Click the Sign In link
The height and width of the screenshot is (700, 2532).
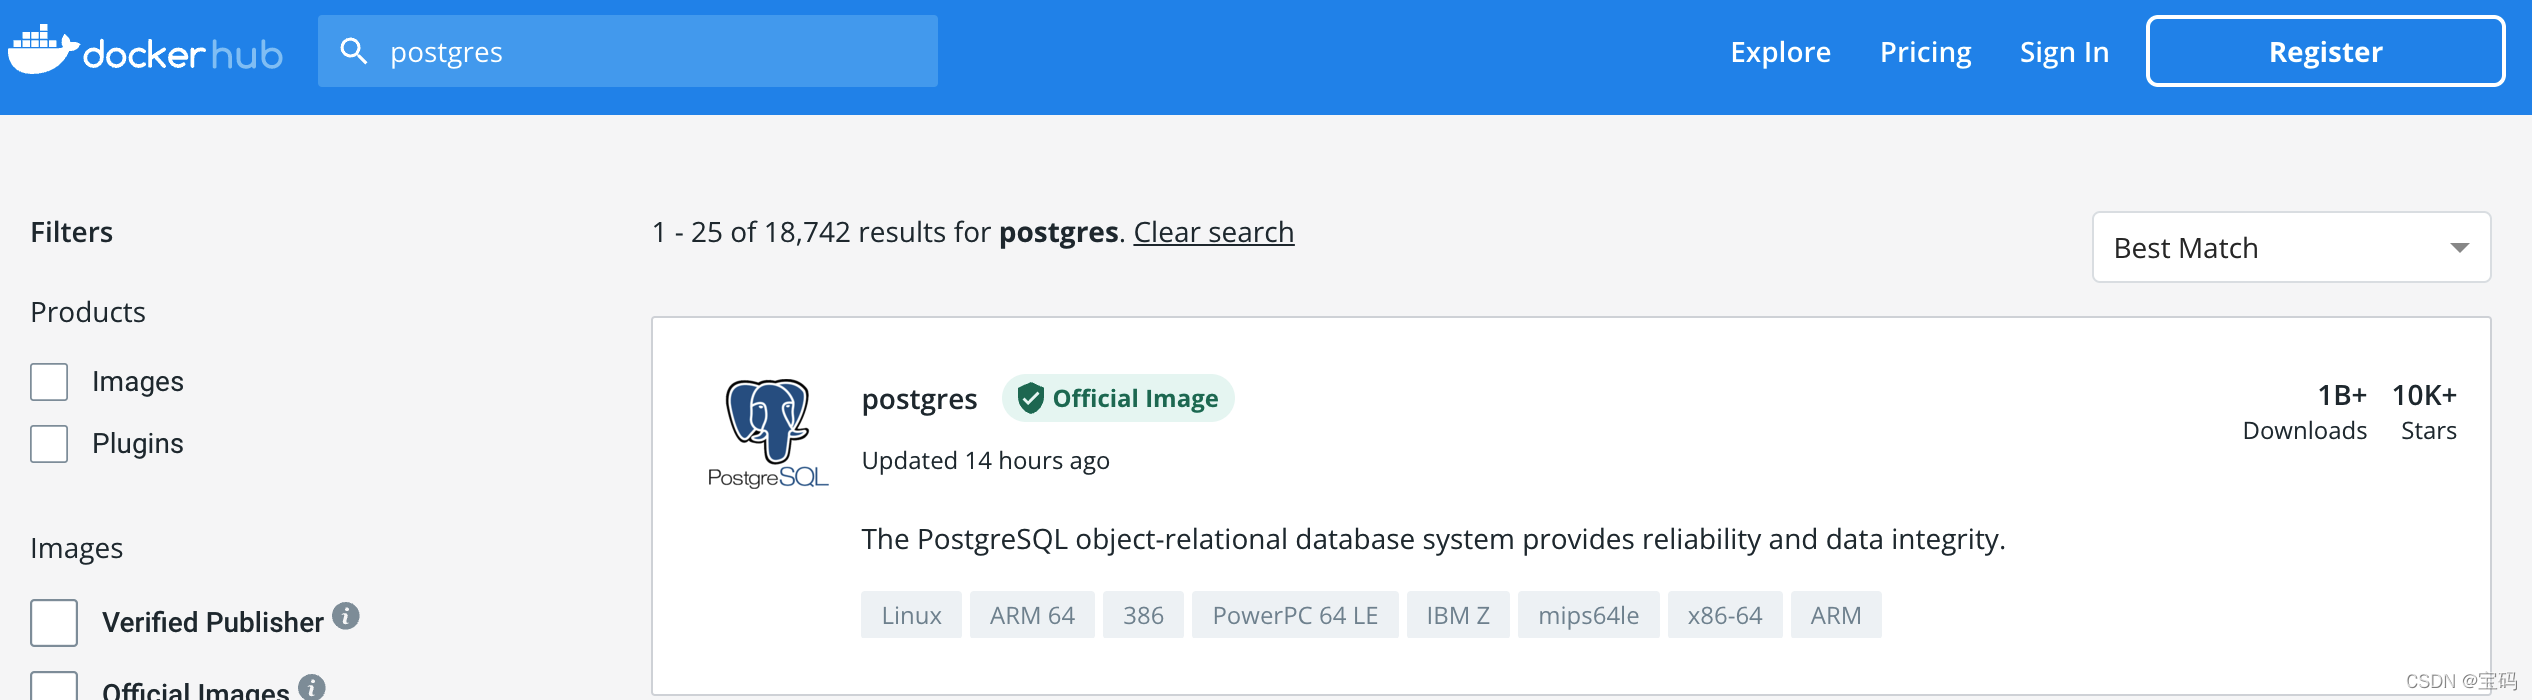(2064, 52)
